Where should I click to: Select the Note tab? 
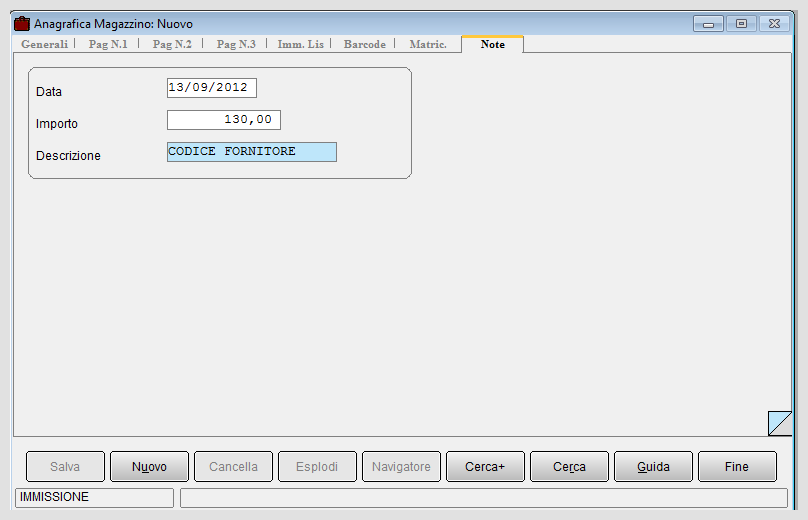click(x=493, y=44)
